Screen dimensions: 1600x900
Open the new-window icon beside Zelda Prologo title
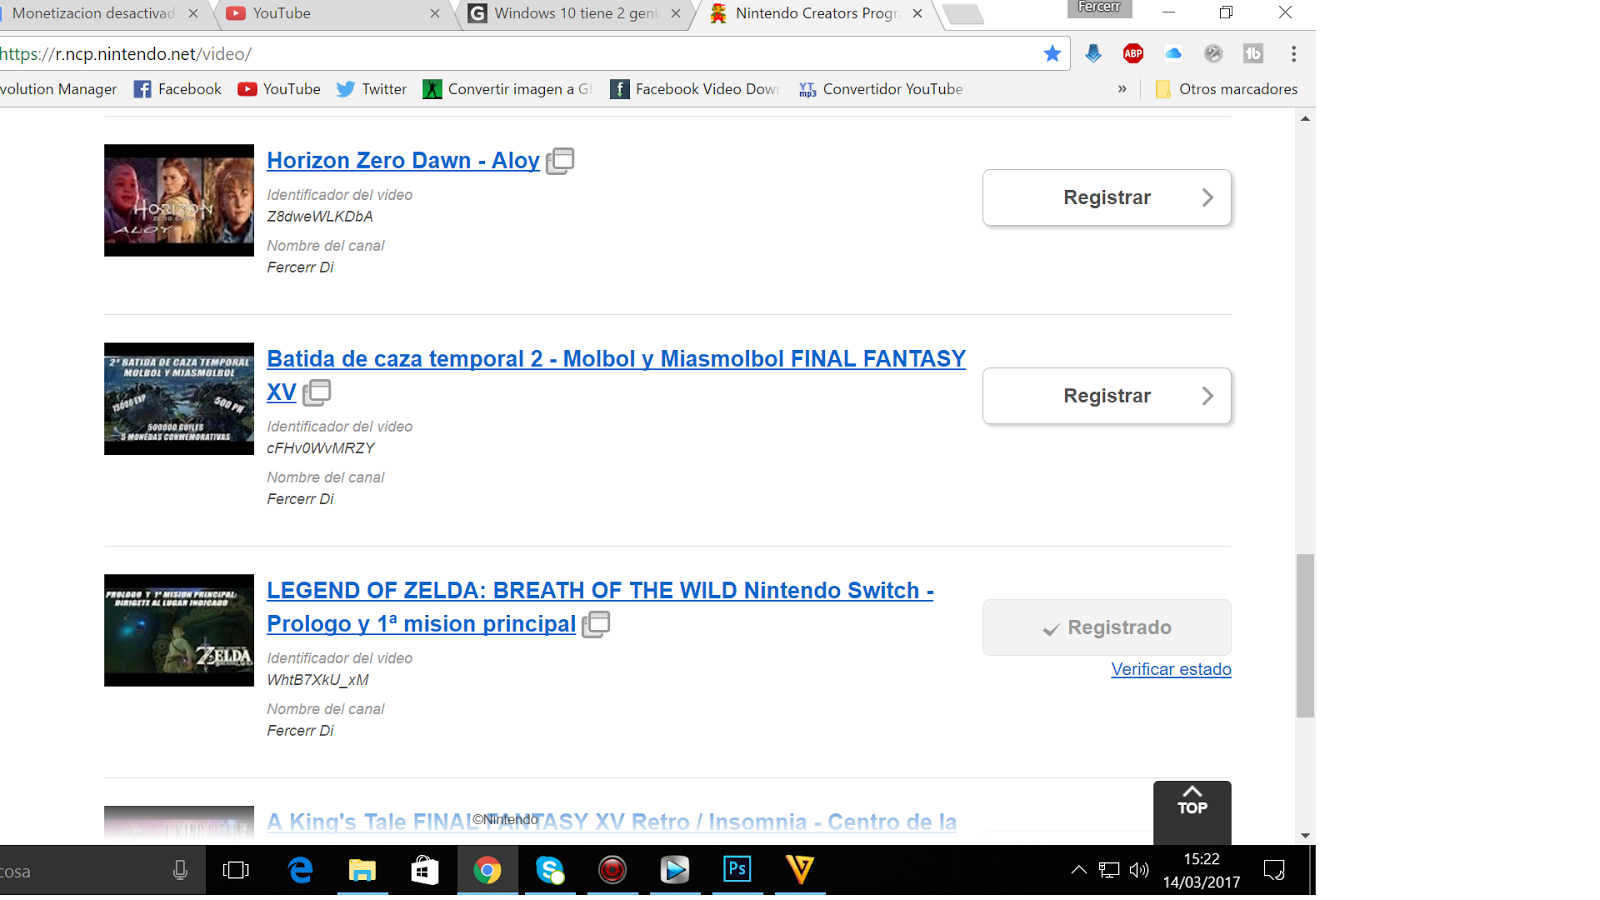tap(596, 624)
